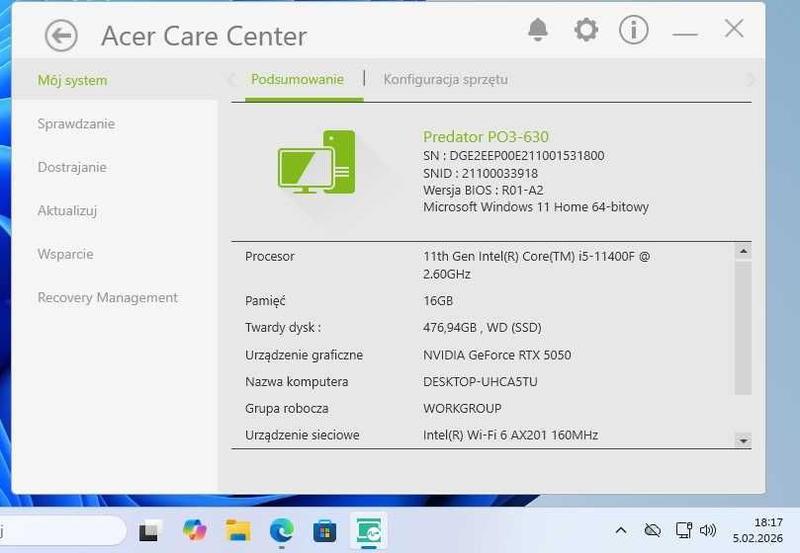Open settings gear icon in Acer Care Center
The height and width of the screenshot is (553, 800).
(x=586, y=30)
